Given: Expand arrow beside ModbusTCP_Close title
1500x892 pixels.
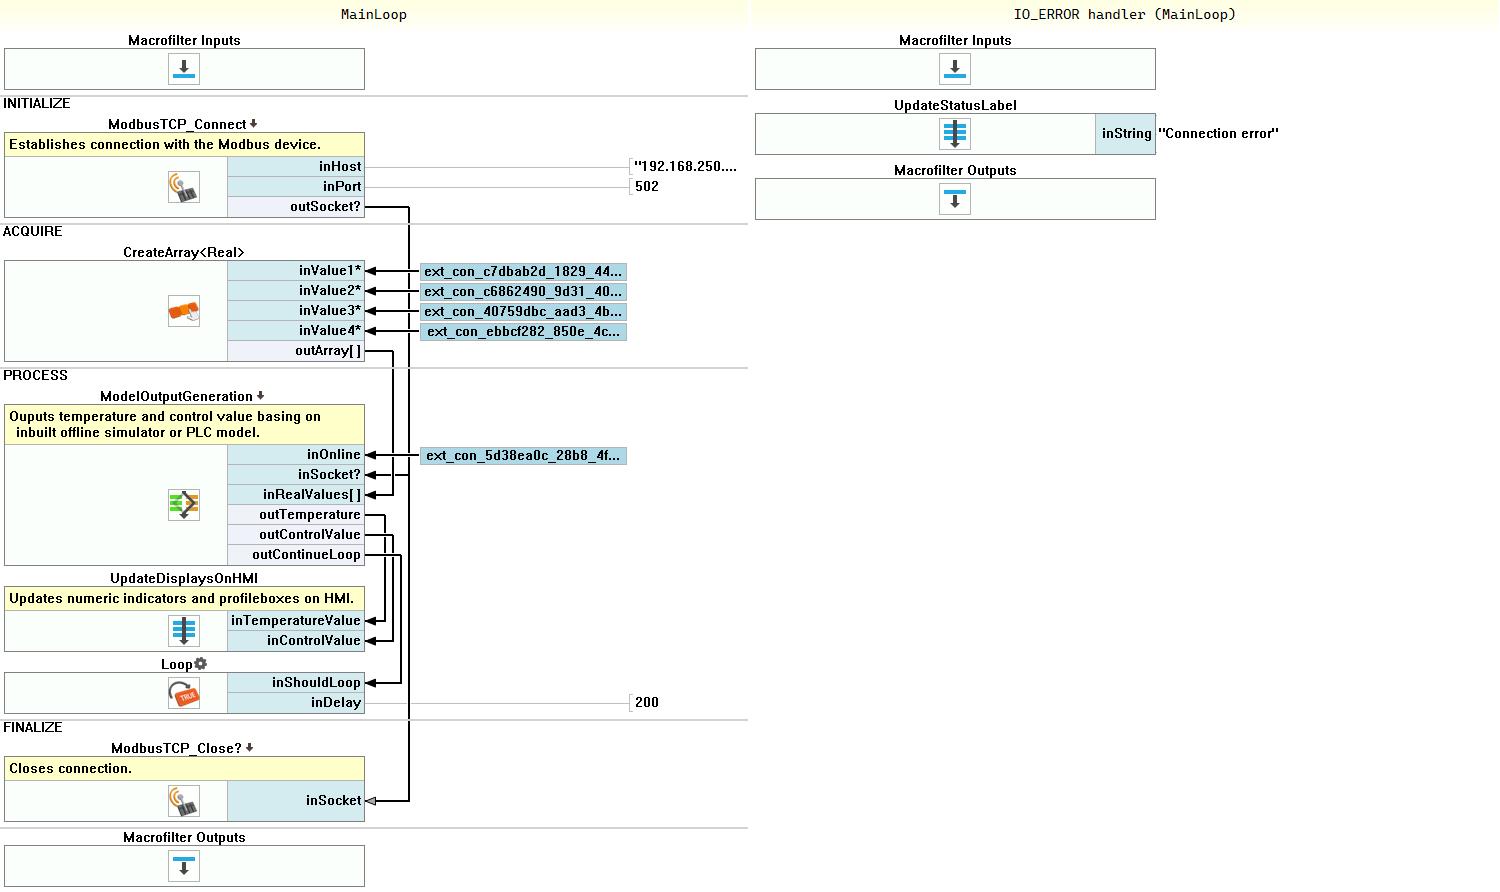Looking at the screenshot, I should click(250, 748).
